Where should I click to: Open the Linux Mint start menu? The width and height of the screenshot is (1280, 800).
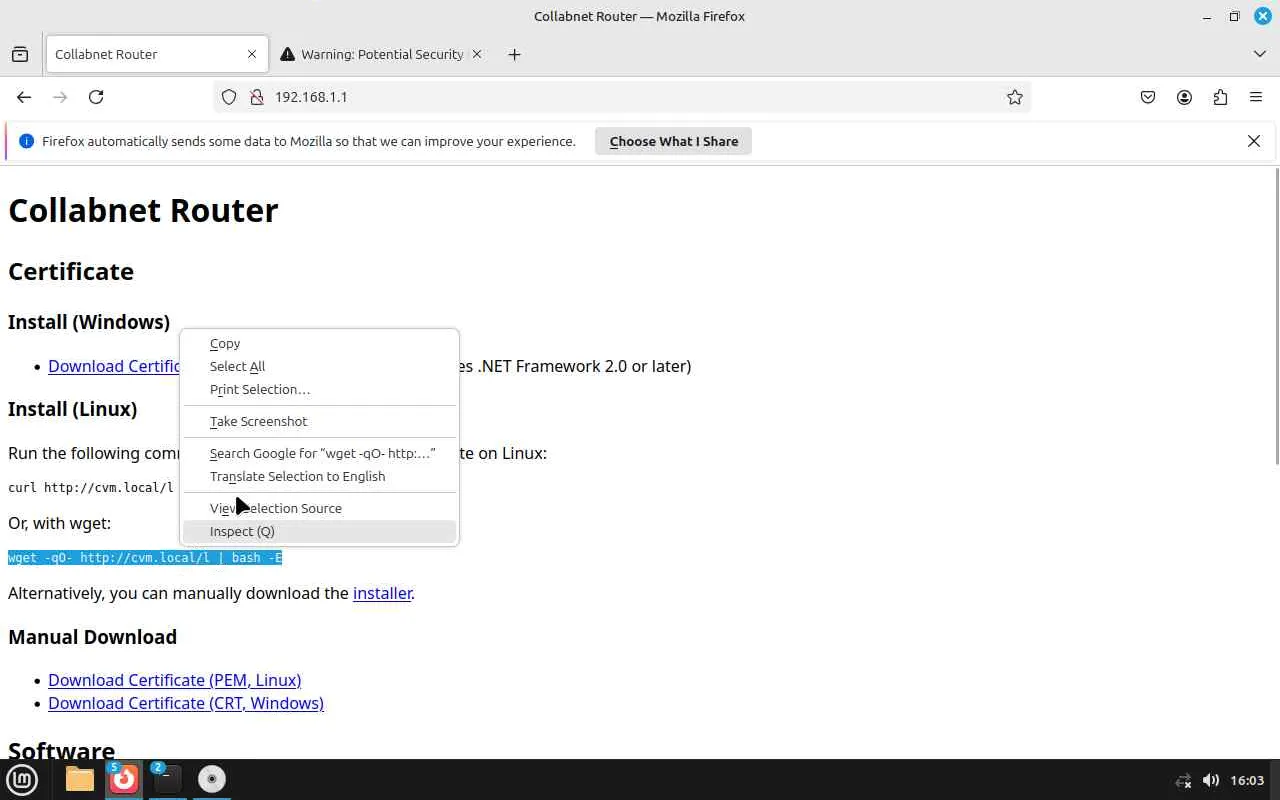(22, 779)
